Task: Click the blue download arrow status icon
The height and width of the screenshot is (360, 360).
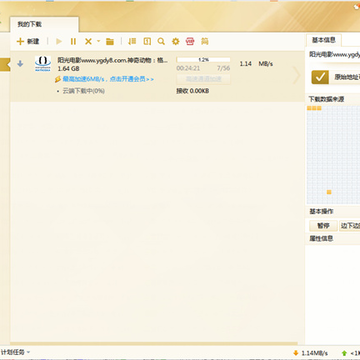Action: point(20,63)
